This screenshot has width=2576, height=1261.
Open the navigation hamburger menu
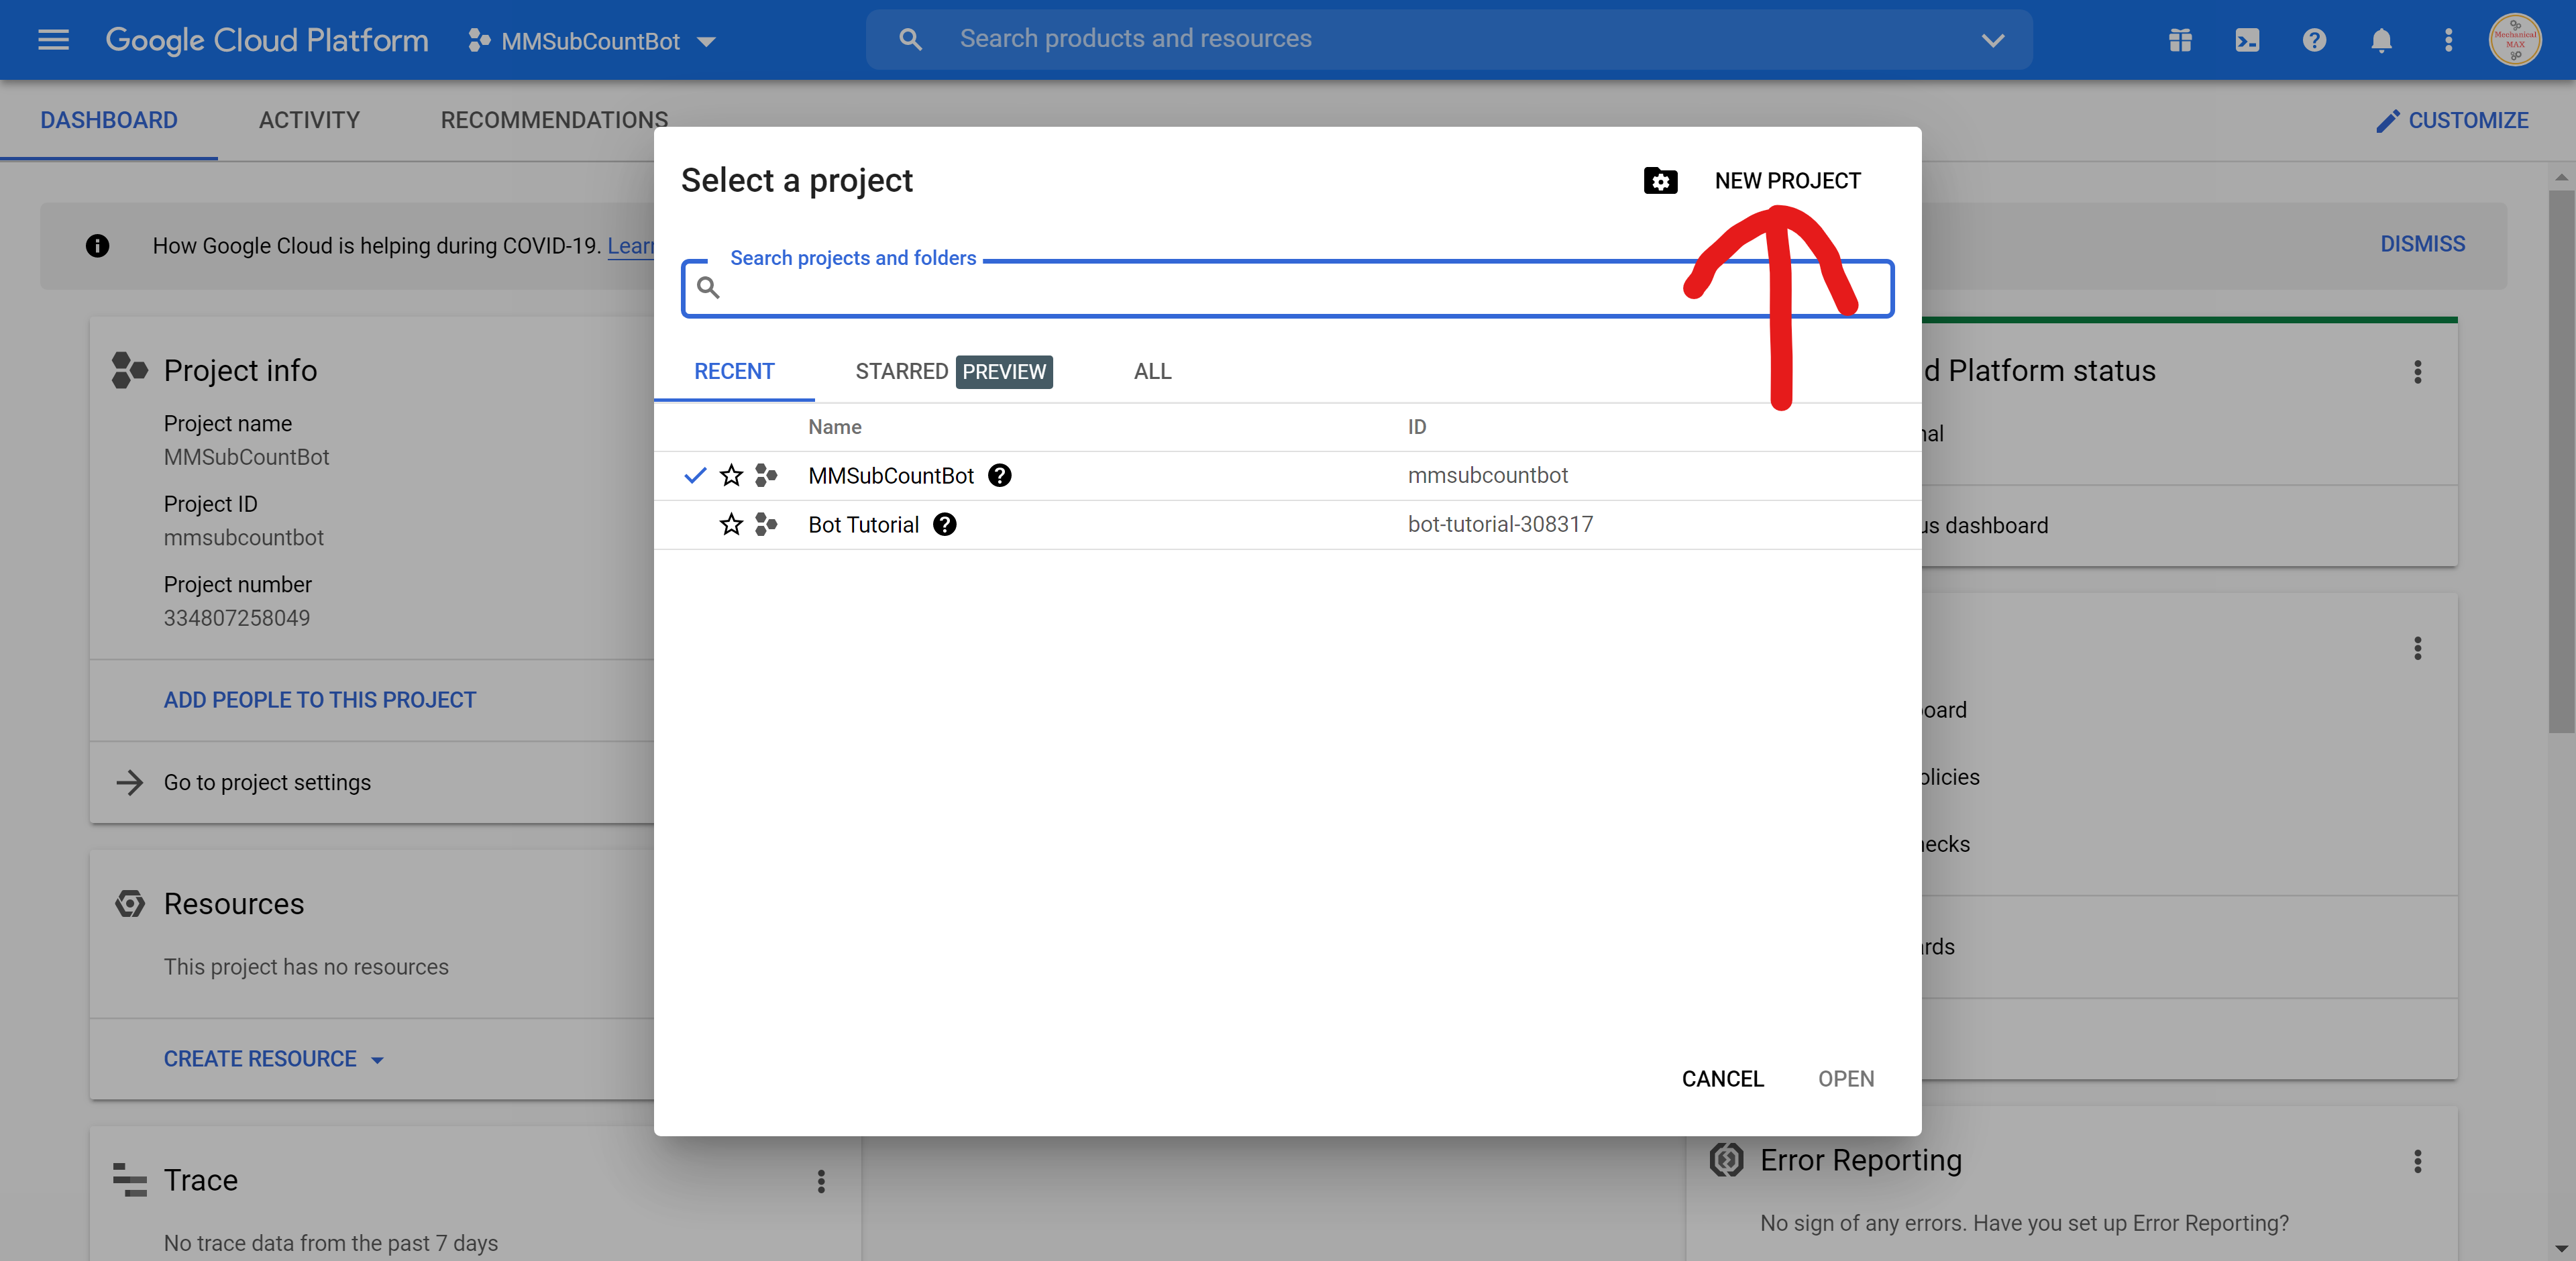[x=53, y=40]
